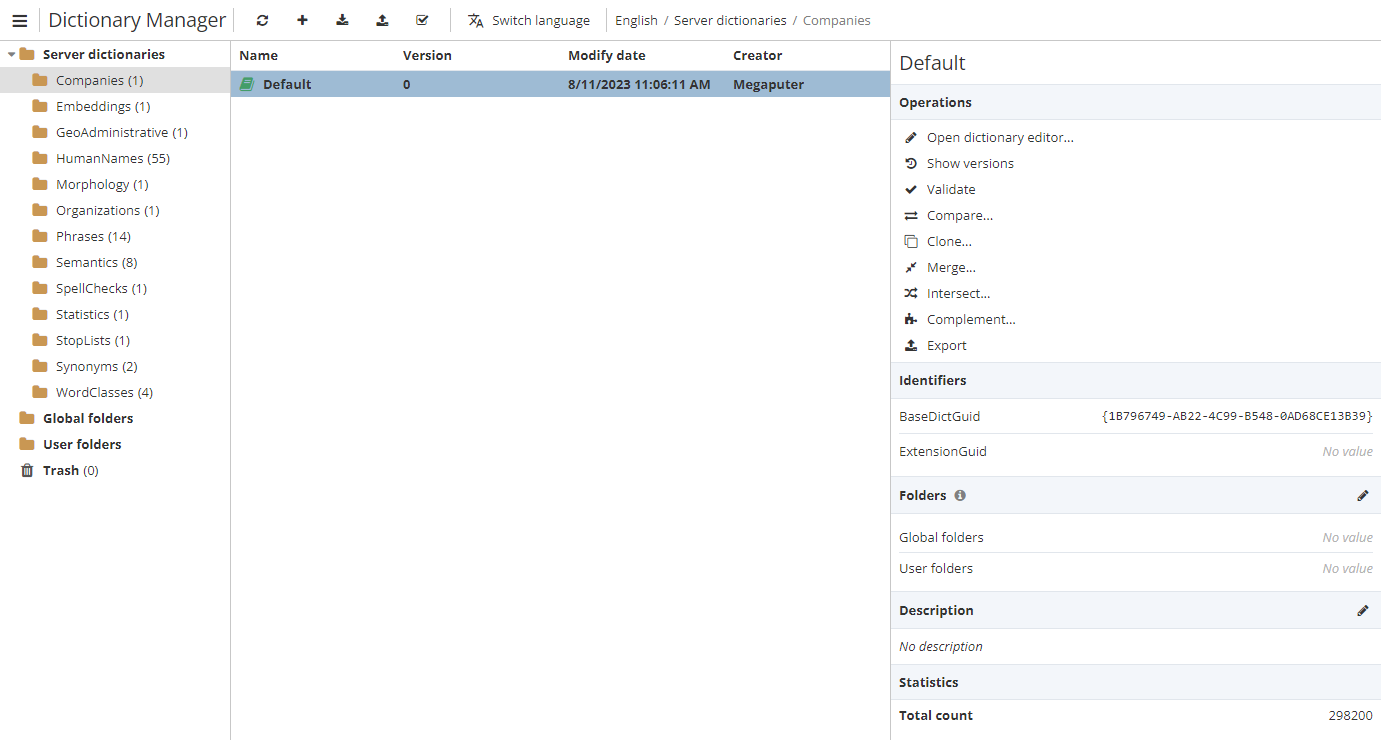Create a new dictionary with the plus icon
1381x740 pixels.
[x=302, y=19]
